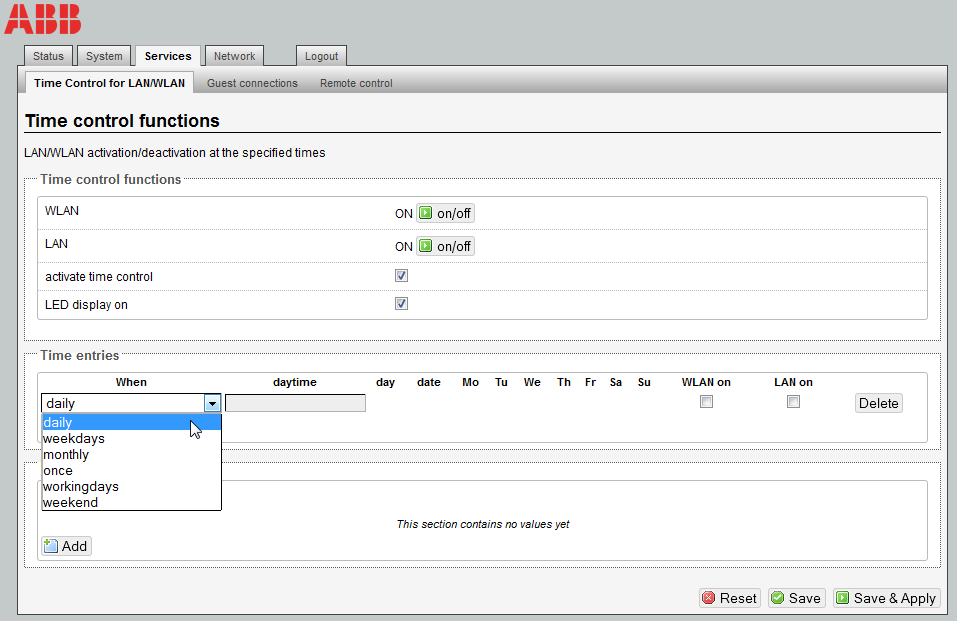
Task: Switch to Guest connections subtab
Action: [252, 83]
